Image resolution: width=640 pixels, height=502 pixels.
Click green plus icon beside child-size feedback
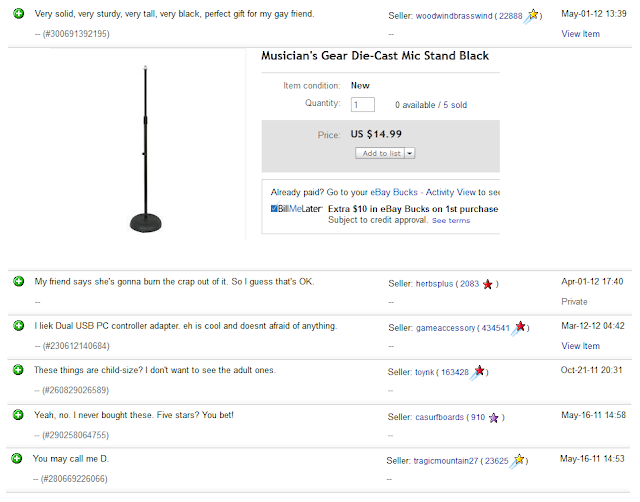pos(18,370)
